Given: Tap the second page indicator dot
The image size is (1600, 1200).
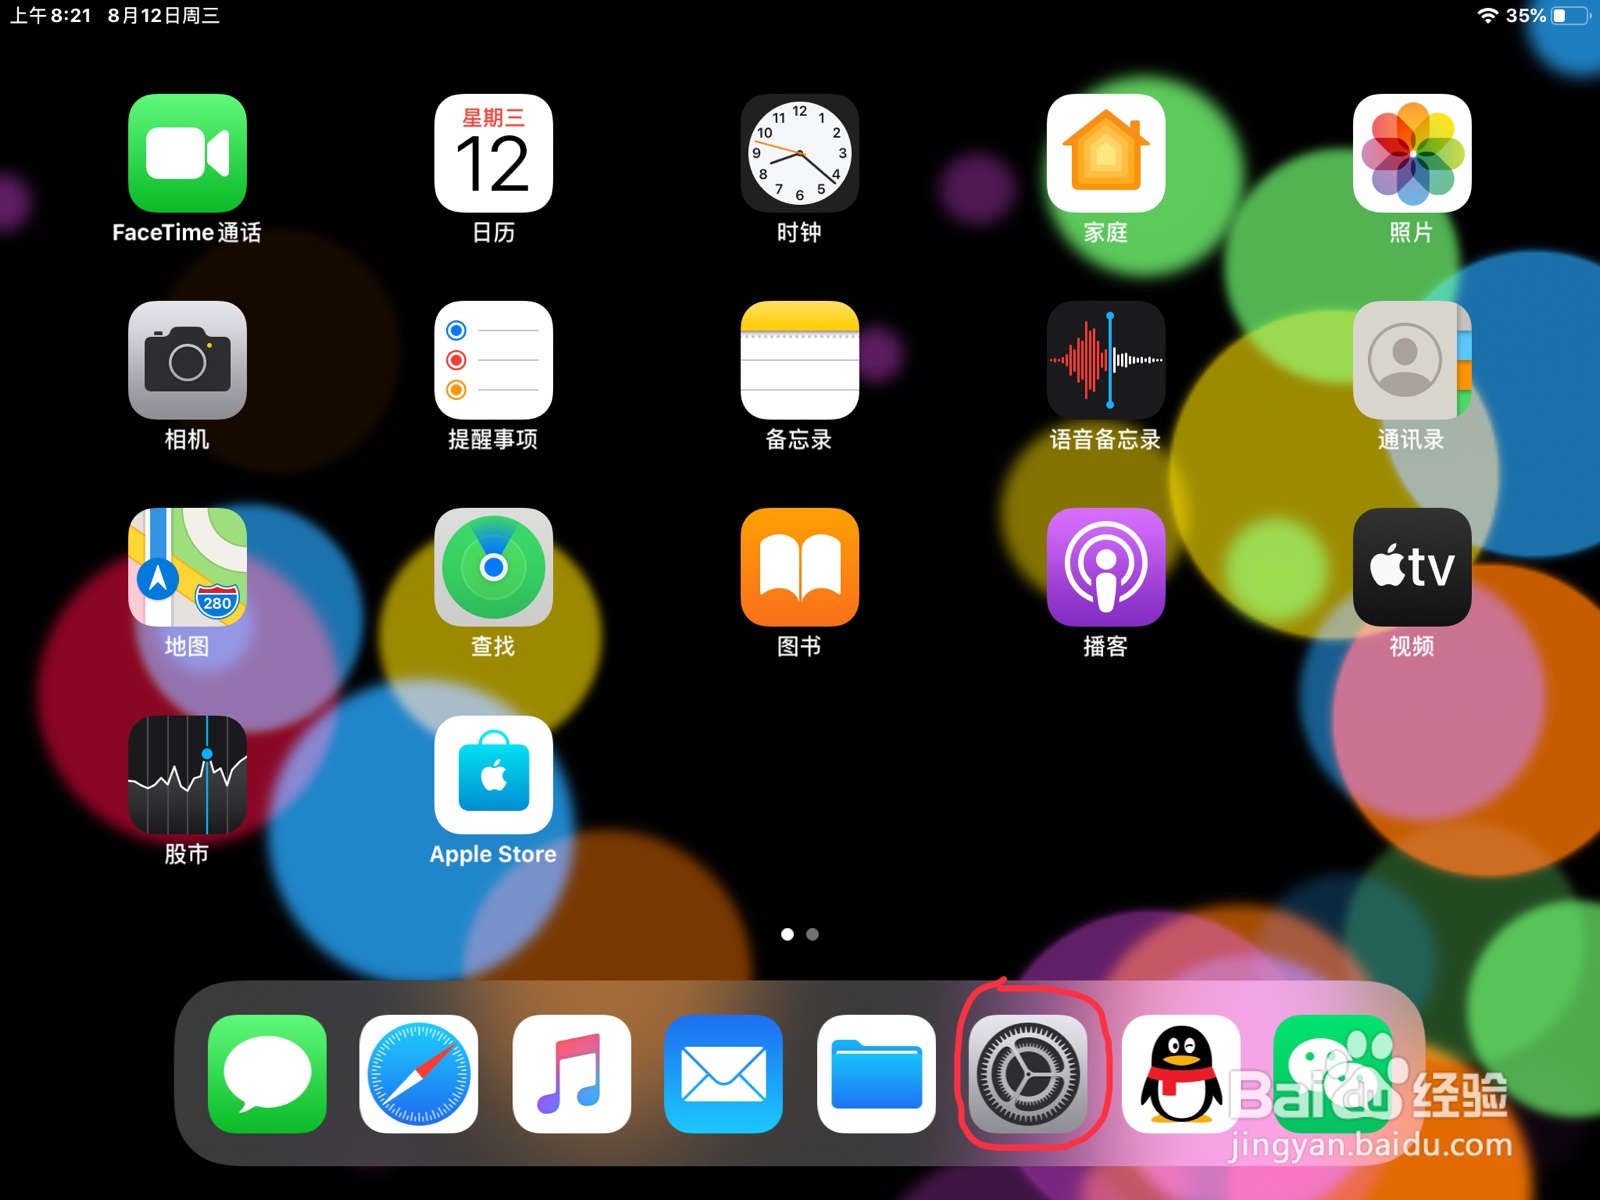Looking at the screenshot, I should [812, 934].
